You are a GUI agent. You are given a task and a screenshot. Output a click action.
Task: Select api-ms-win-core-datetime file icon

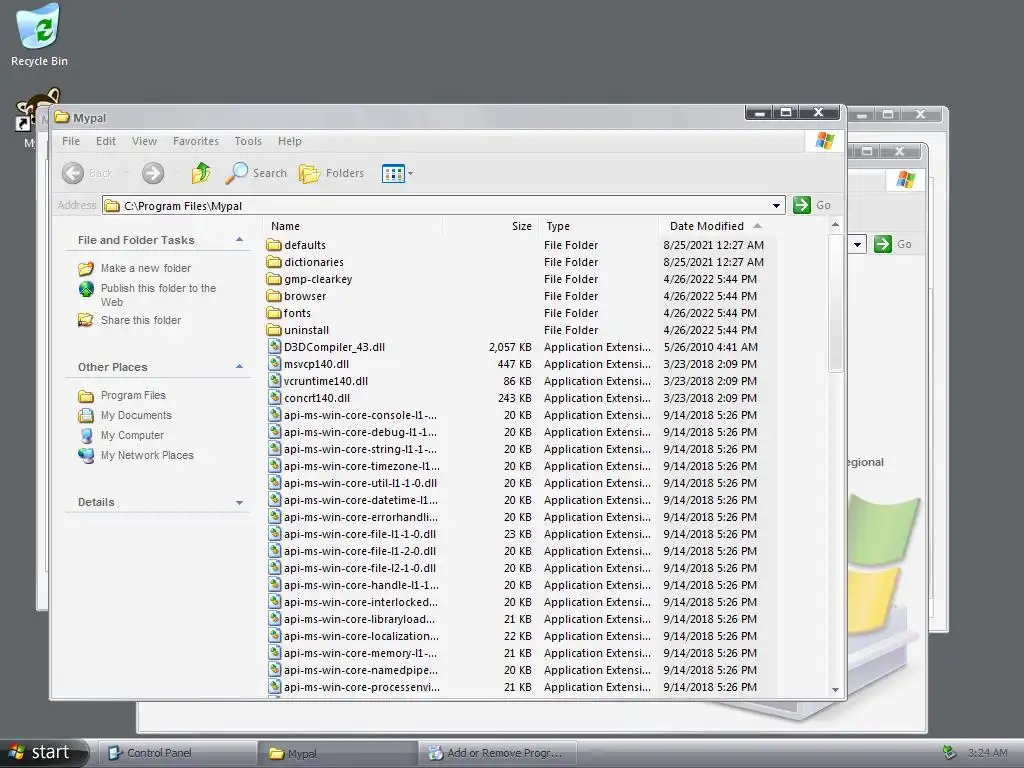[275, 500]
